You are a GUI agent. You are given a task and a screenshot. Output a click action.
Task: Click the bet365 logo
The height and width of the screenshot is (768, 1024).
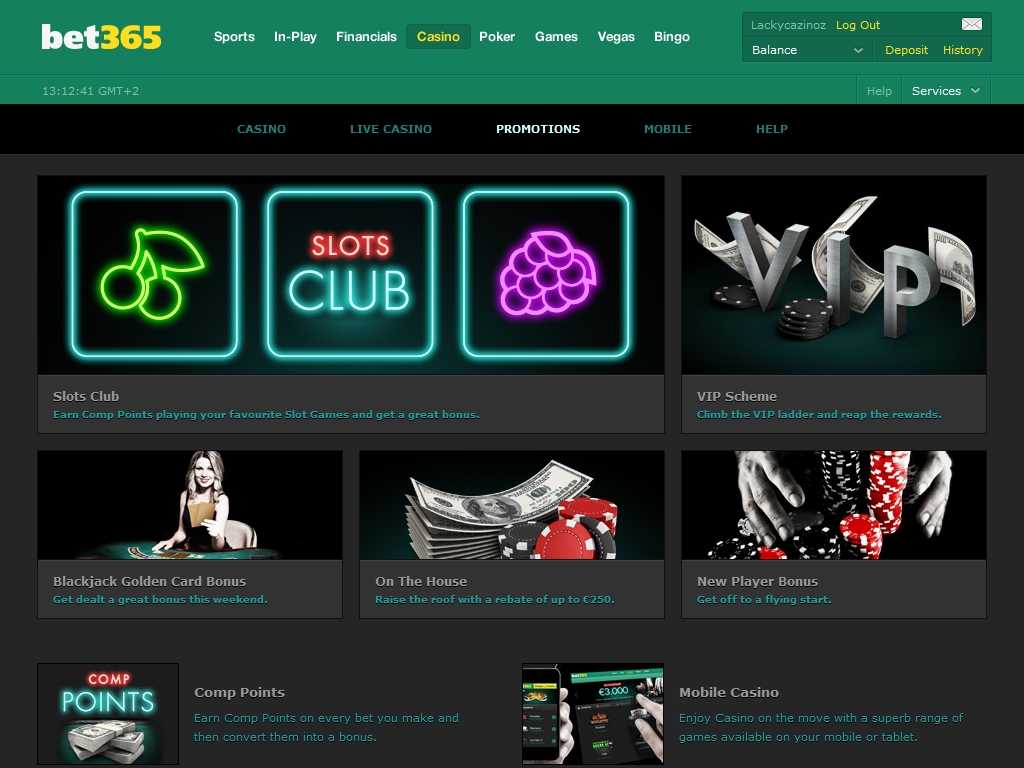[101, 37]
